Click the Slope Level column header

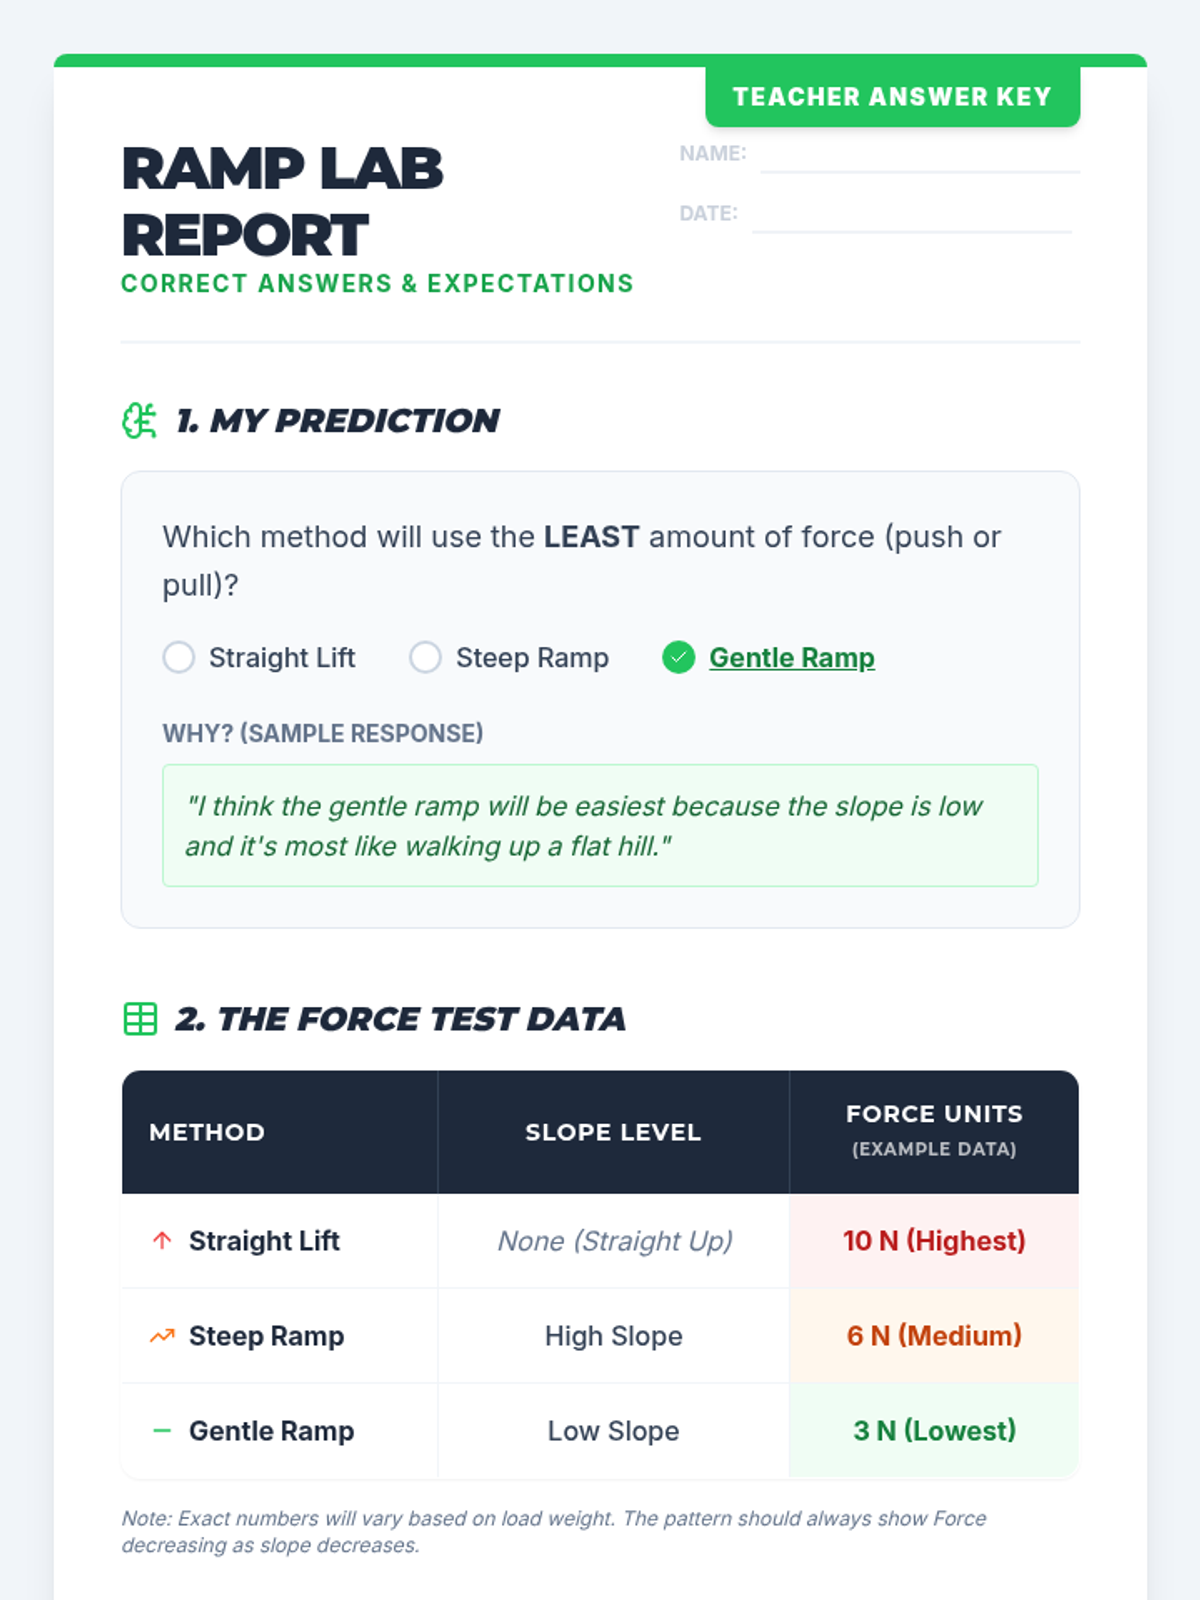[613, 1132]
